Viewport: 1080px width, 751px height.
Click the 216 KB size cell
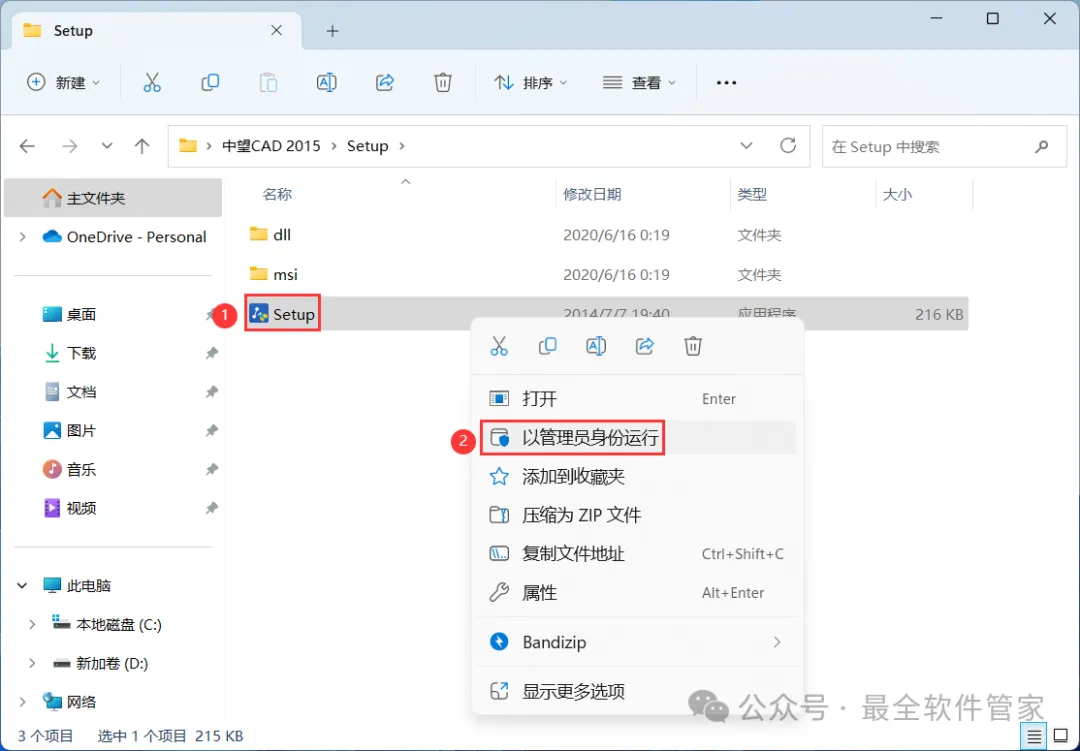pyautogui.click(x=939, y=315)
